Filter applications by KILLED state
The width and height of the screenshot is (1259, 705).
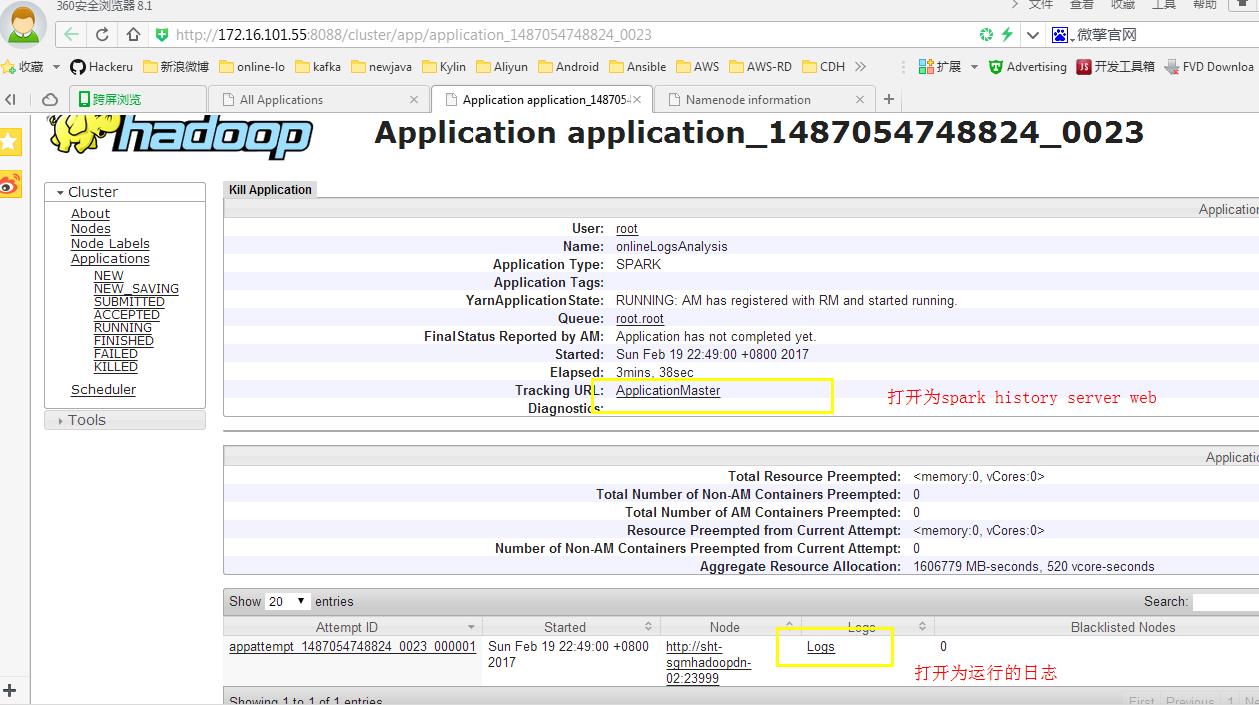[x=116, y=366]
